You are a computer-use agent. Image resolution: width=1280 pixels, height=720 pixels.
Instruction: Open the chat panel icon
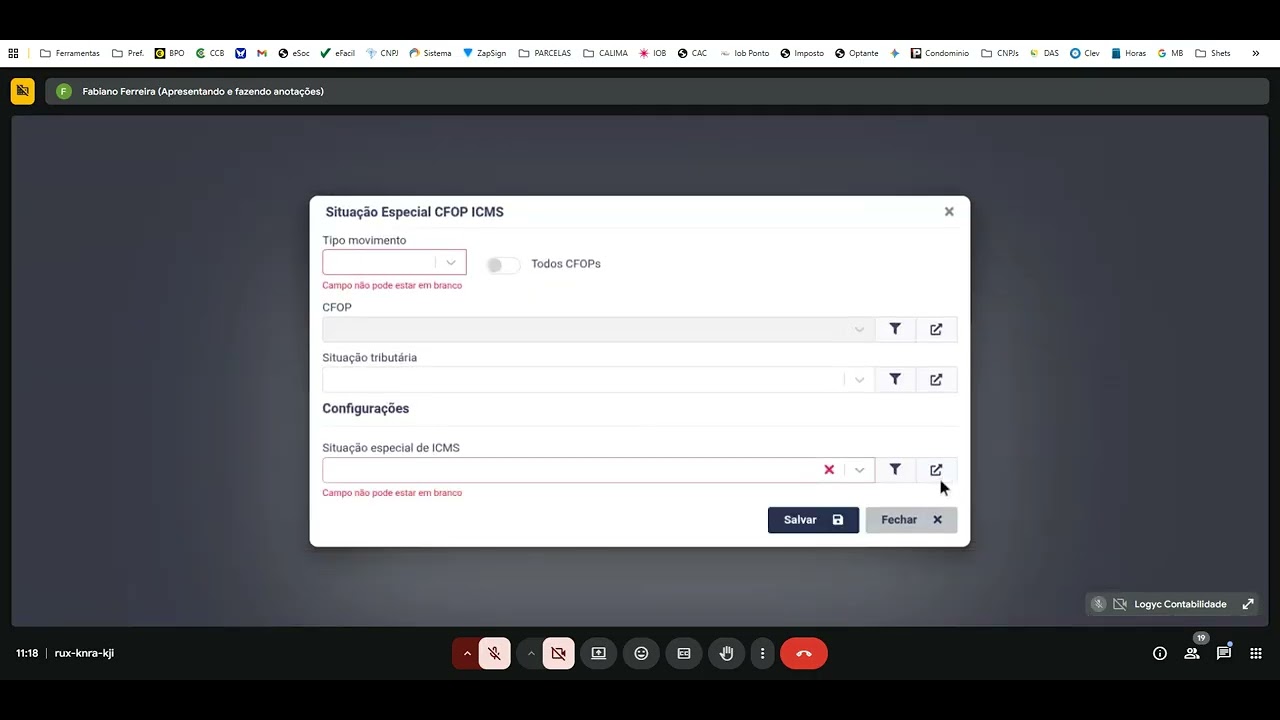tap(1224, 653)
